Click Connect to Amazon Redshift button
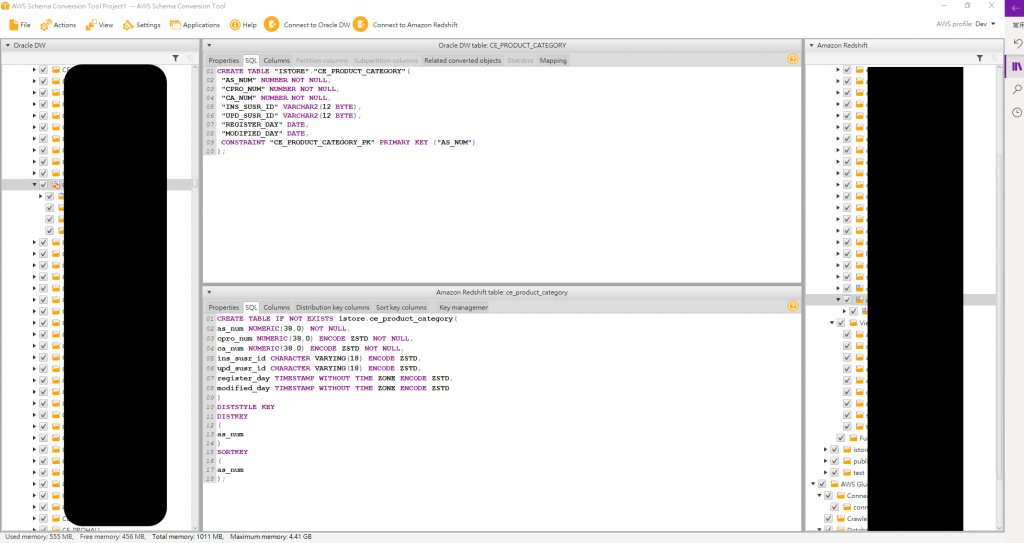The image size is (1024, 543). pyautogui.click(x=406, y=25)
